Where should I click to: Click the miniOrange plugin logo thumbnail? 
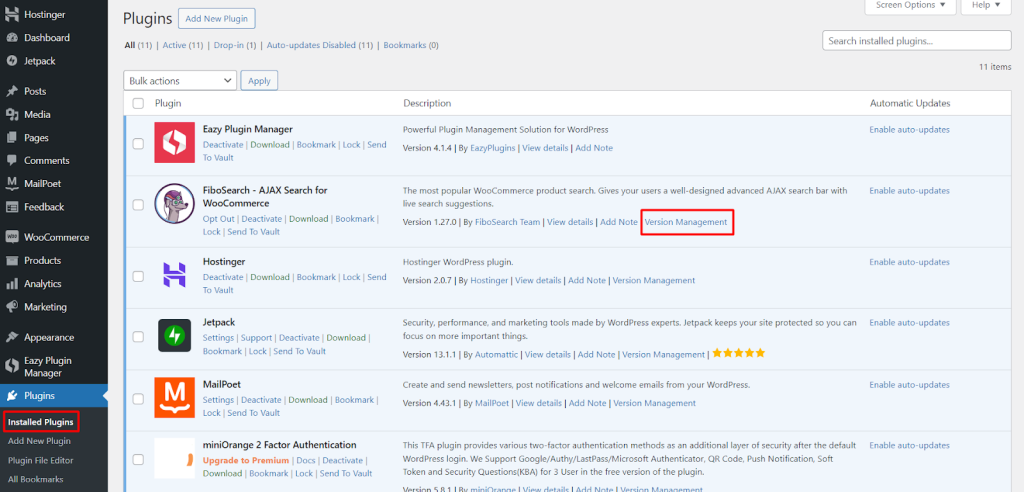click(x=174, y=458)
